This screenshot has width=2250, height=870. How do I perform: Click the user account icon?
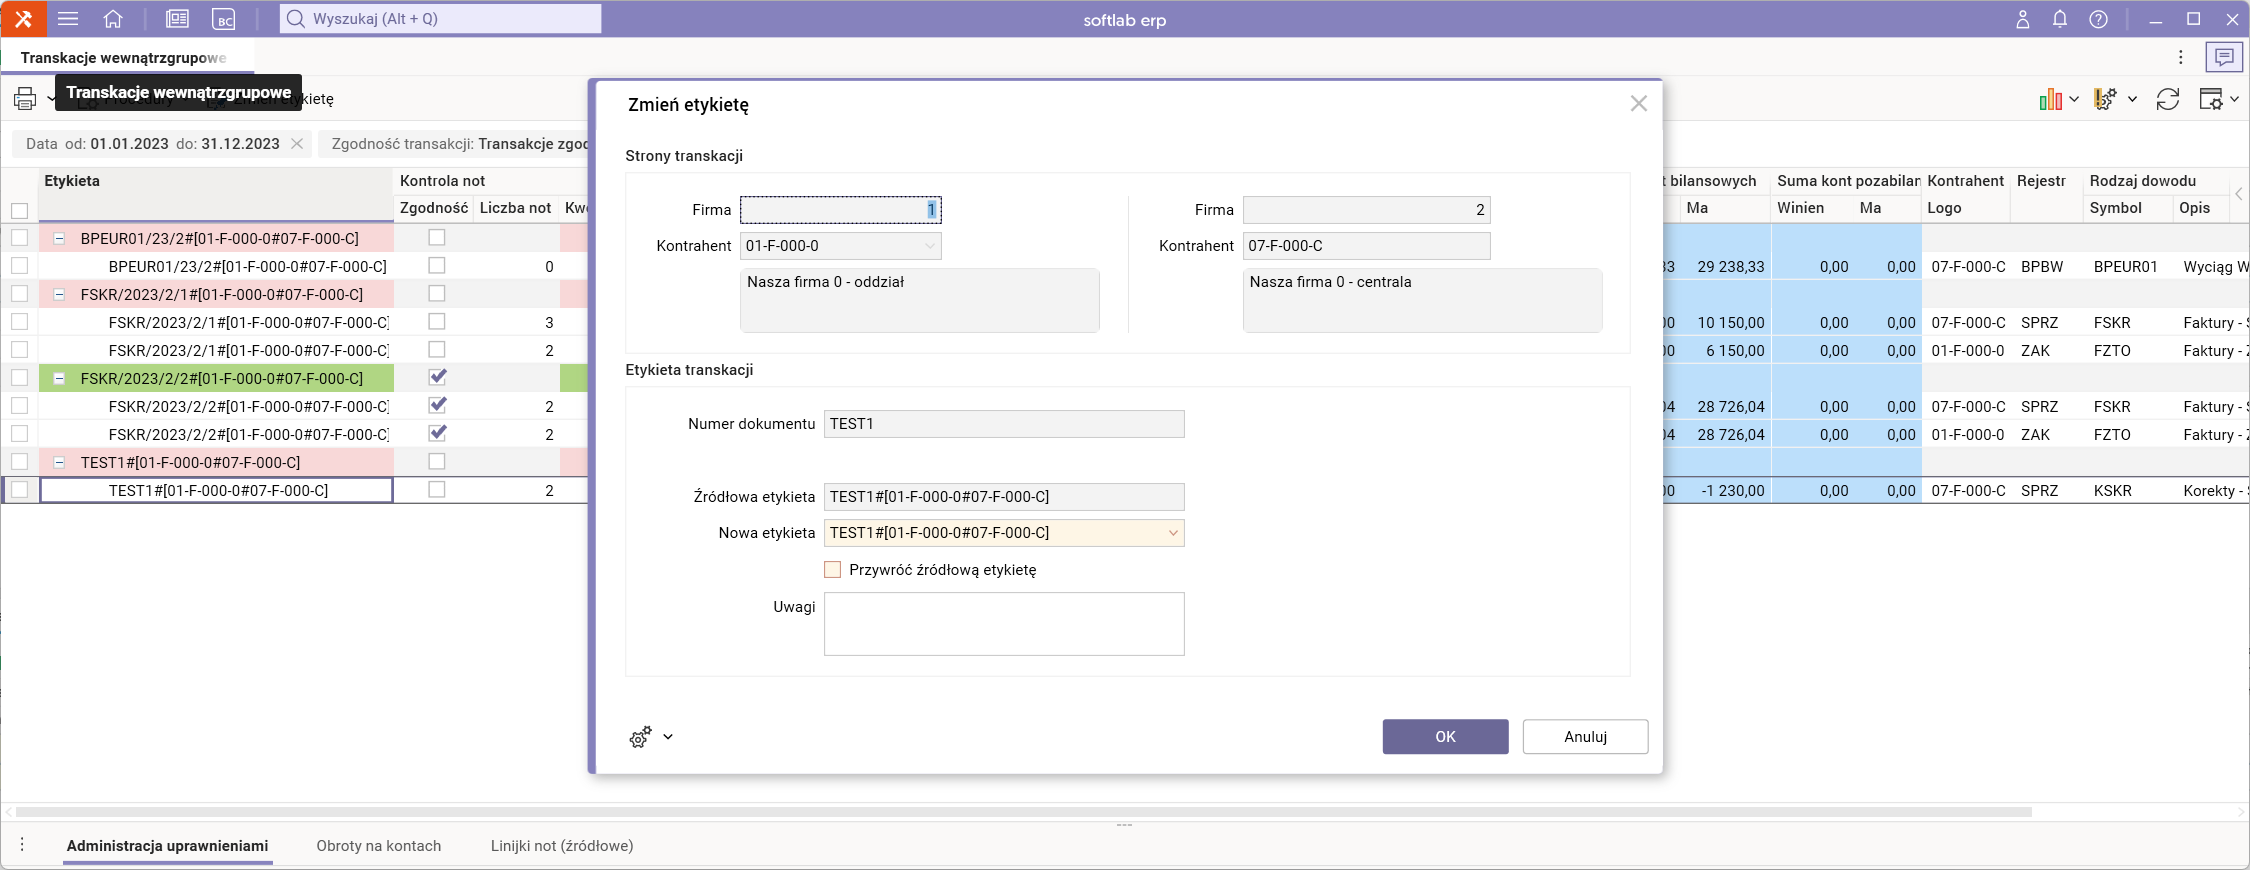tap(2022, 19)
